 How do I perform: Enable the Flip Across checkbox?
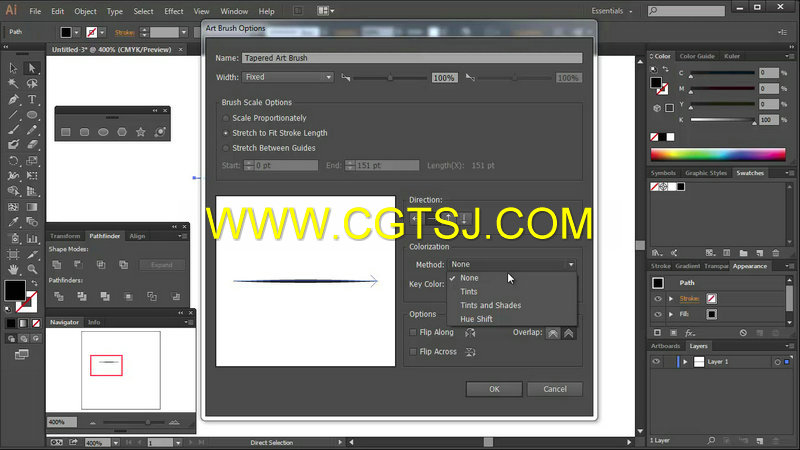pyautogui.click(x=413, y=352)
